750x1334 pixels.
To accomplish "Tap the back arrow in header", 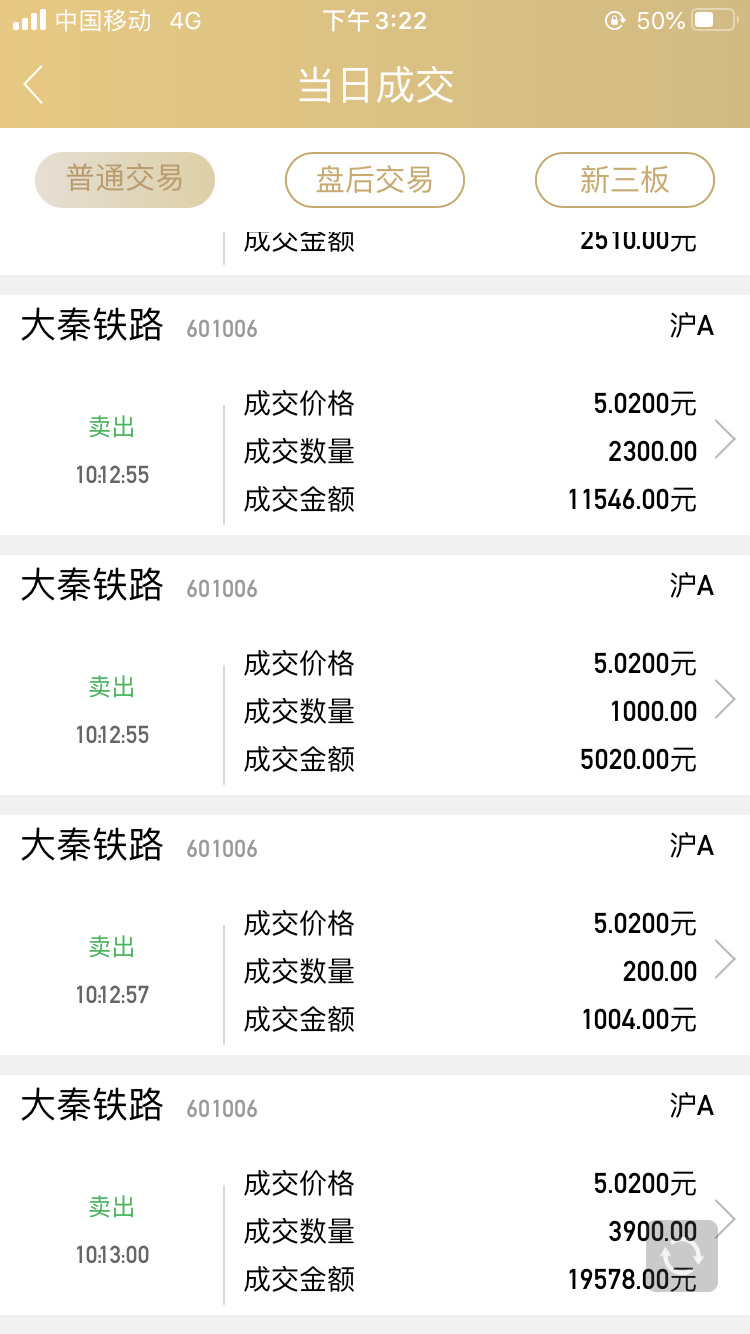I will [x=34, y=85].
